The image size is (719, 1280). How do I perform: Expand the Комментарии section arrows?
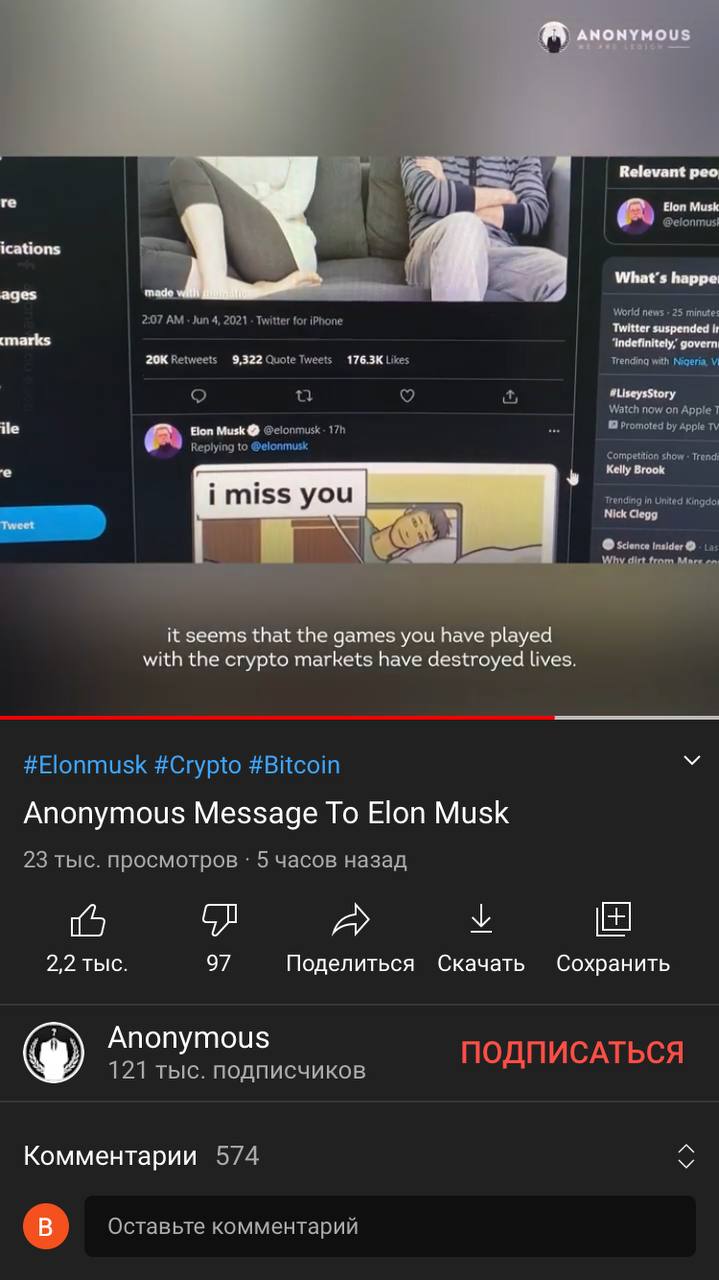[686, 1156]
